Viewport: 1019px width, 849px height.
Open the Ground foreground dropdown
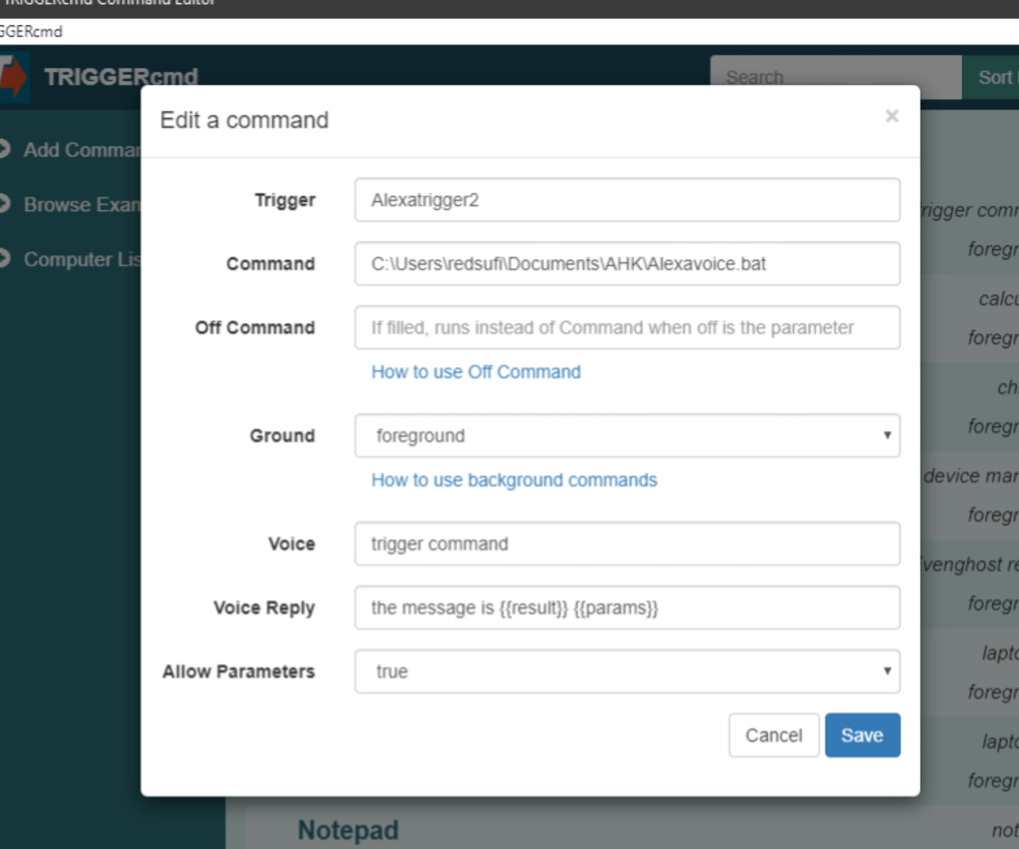click(627, 436)
